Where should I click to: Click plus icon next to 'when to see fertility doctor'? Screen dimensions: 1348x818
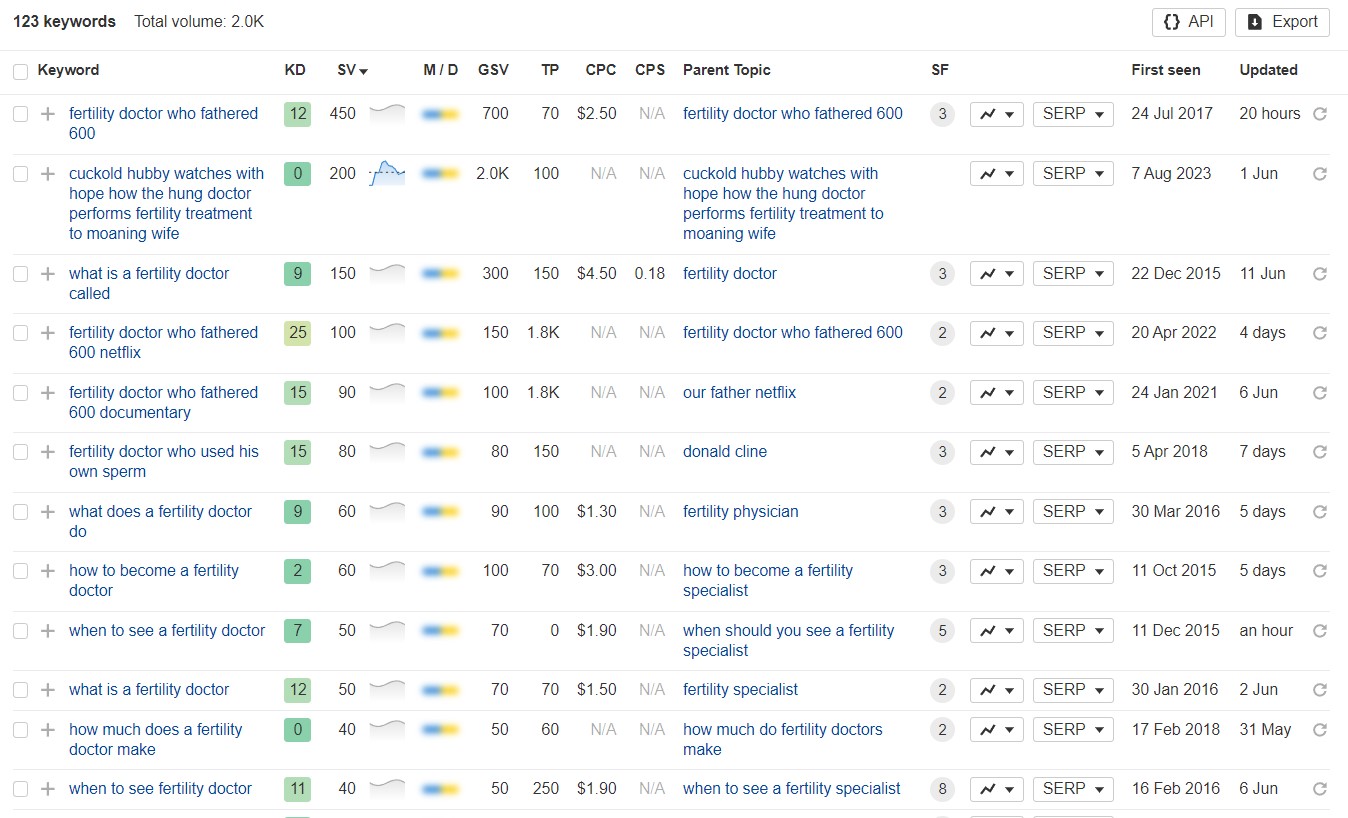[x=47, y=789]
